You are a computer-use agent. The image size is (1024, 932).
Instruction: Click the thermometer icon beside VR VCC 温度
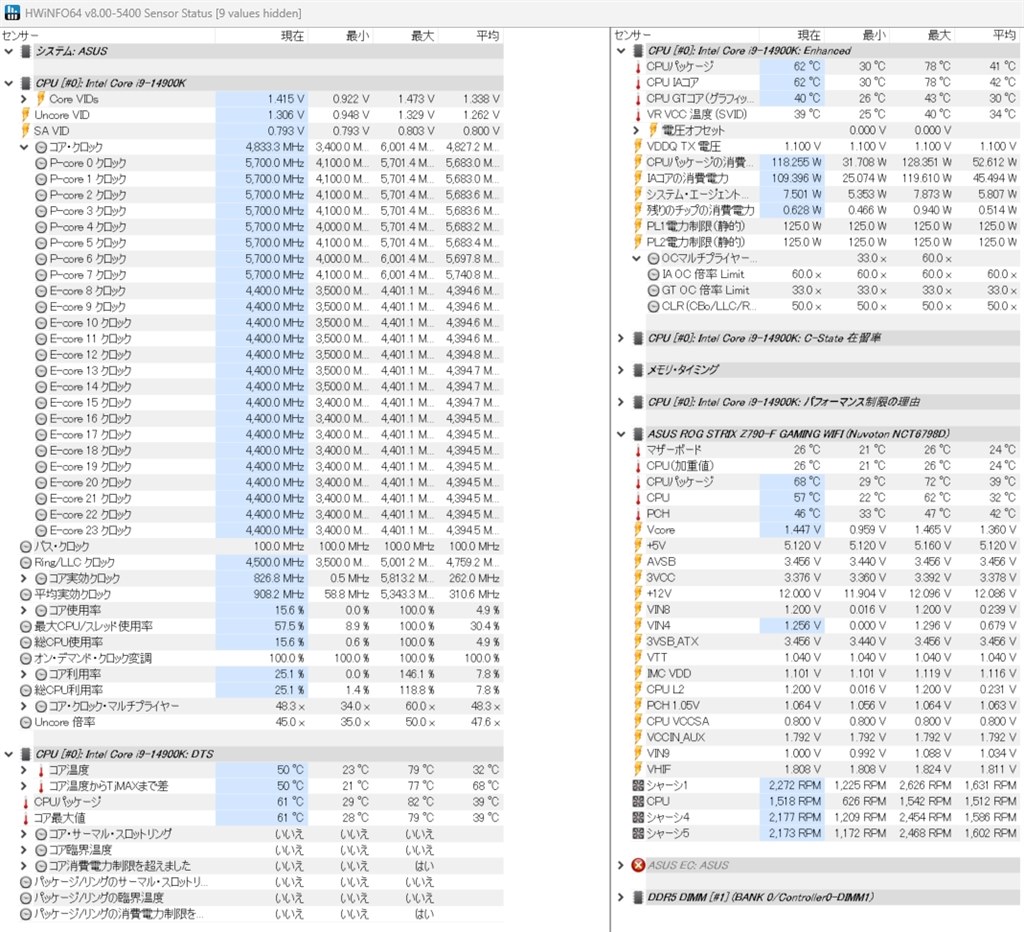pyautogui.click(x=638, y=114)
